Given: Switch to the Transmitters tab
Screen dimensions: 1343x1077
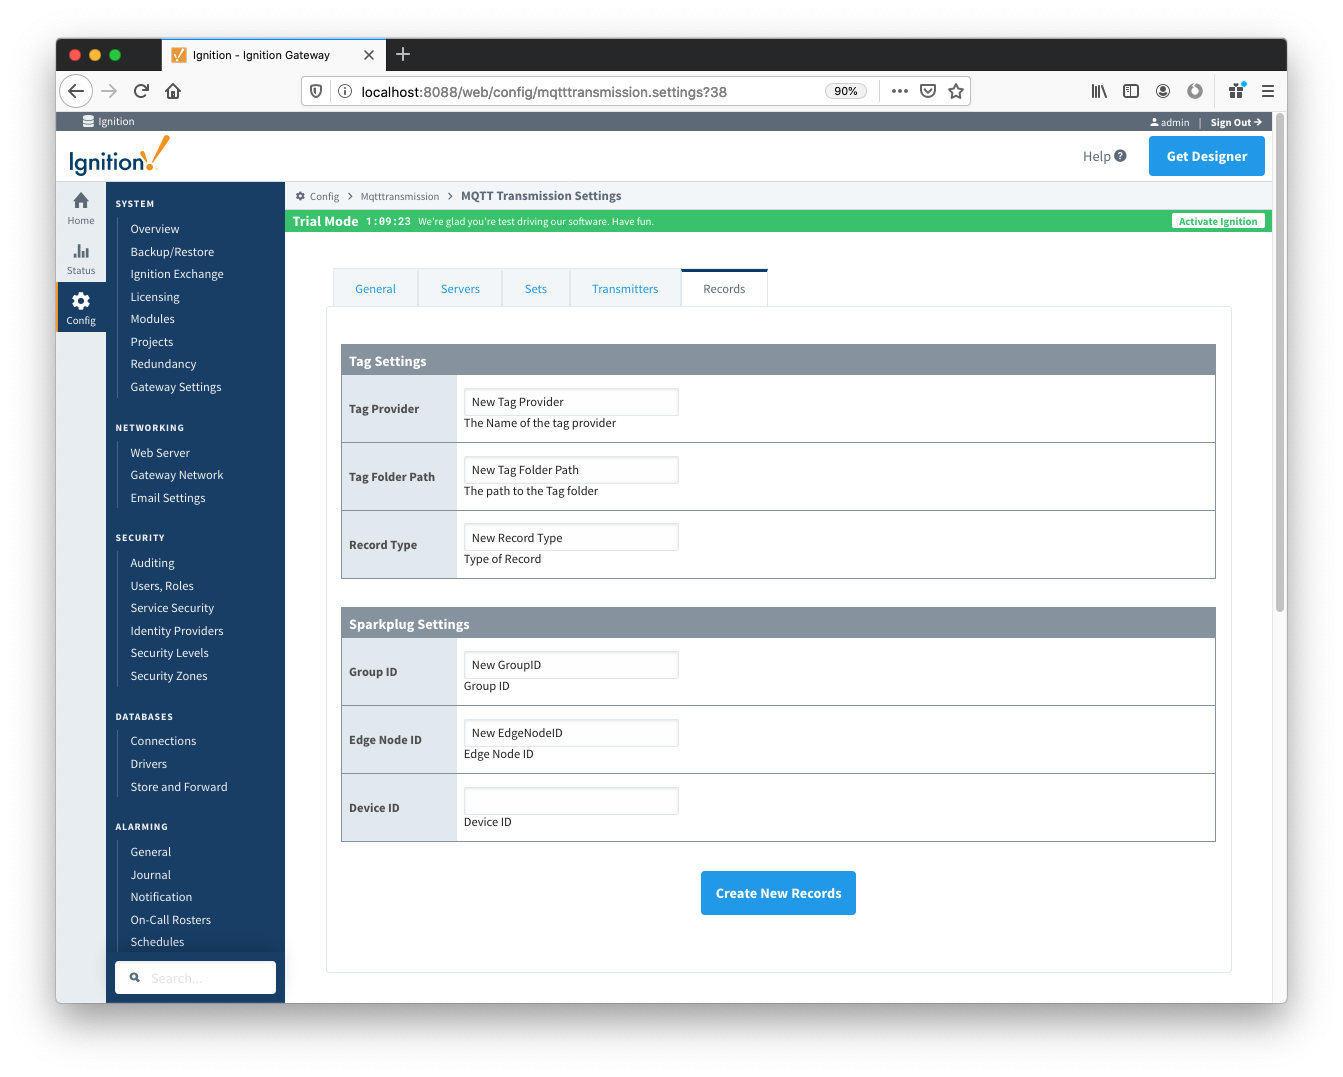Looking at the screenshot, I should [x=625, y=289].
